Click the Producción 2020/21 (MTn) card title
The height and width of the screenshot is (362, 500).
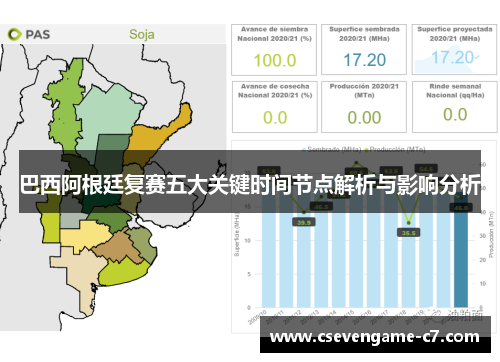(364, 91)
